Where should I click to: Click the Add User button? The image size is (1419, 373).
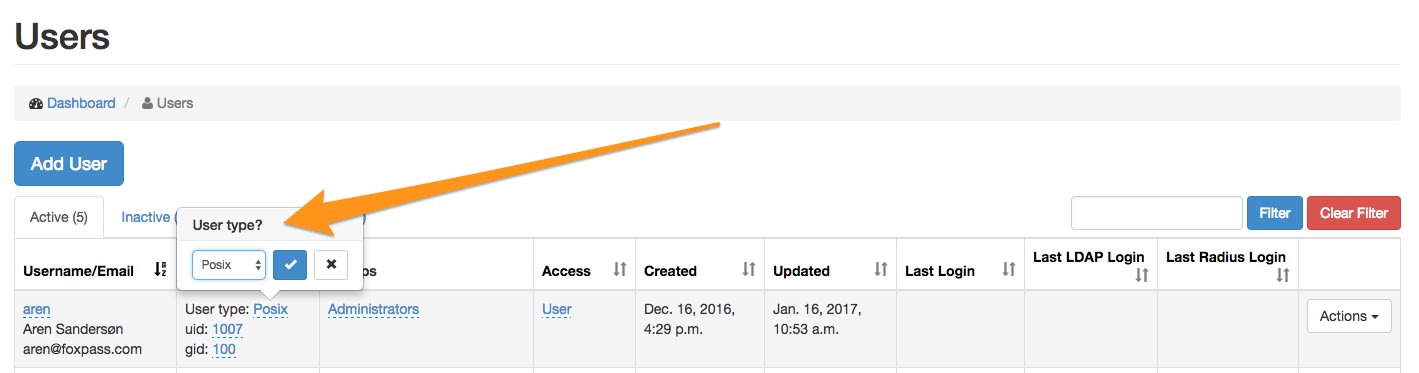(69, 164)
